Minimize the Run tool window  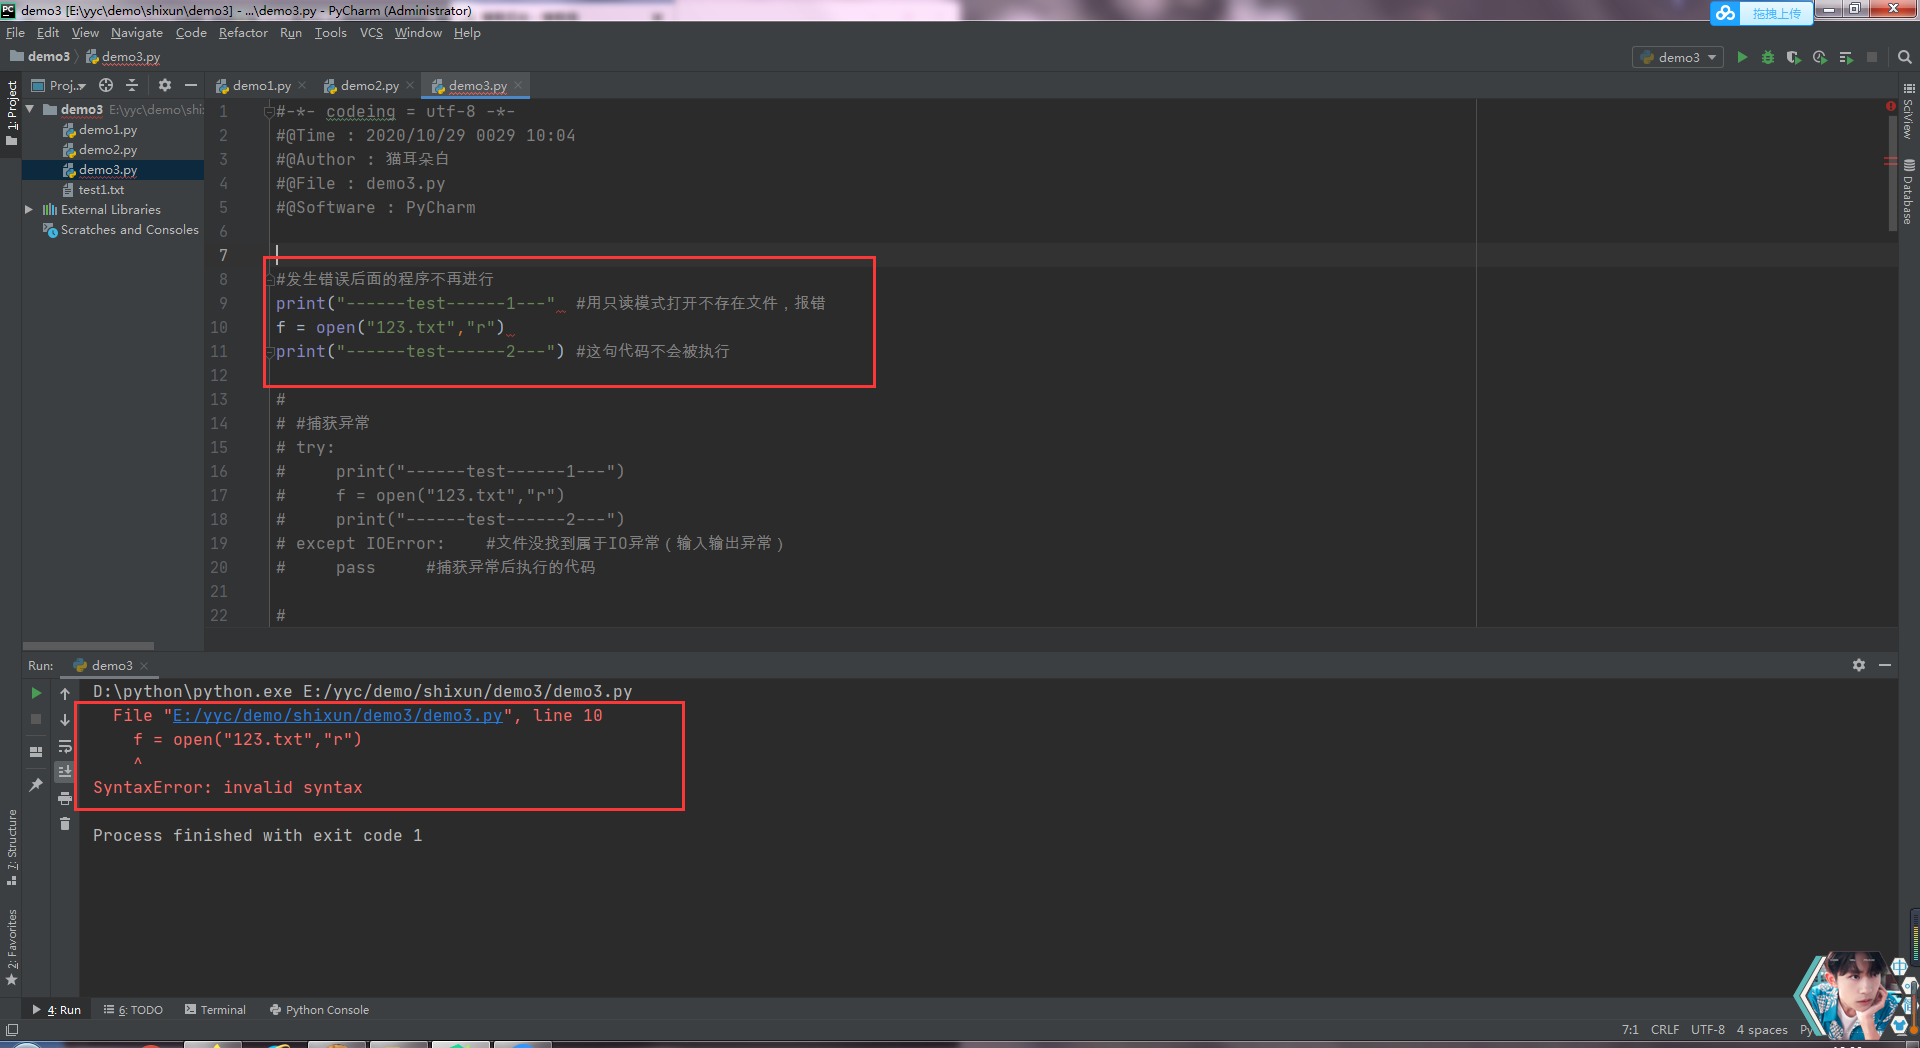coord(1885,665)
